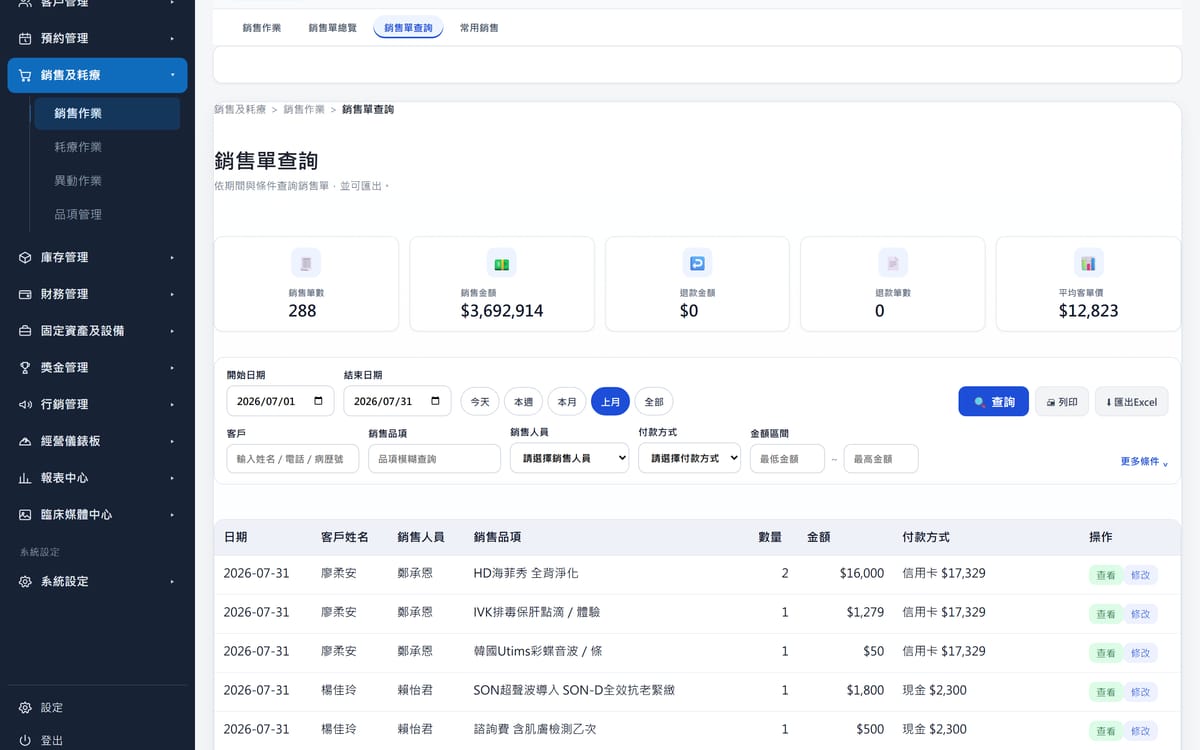
Task: Click the 最低金額 input field
Action: point(787,458)
